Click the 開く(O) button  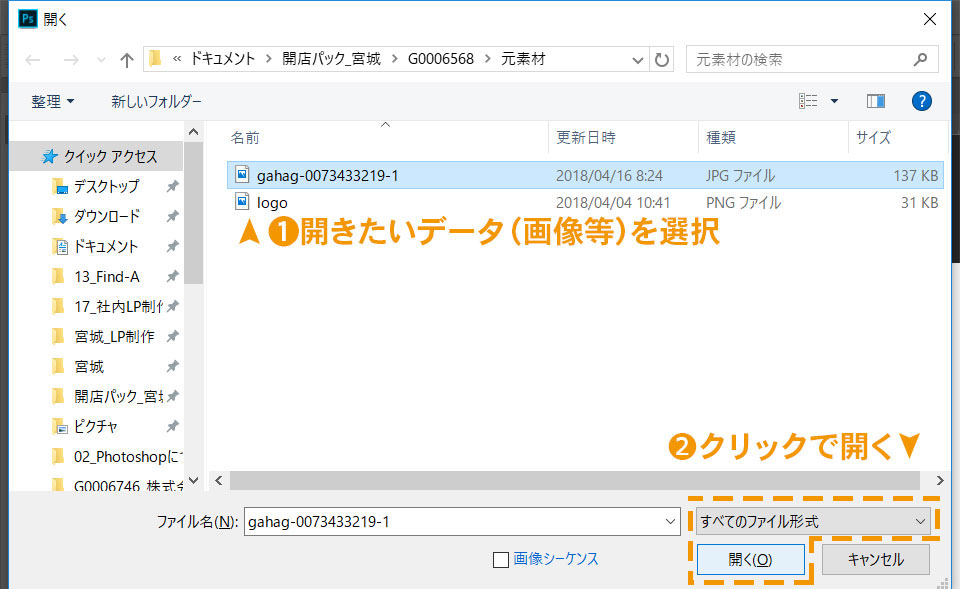pyautogui.click(x=751, y=560)
